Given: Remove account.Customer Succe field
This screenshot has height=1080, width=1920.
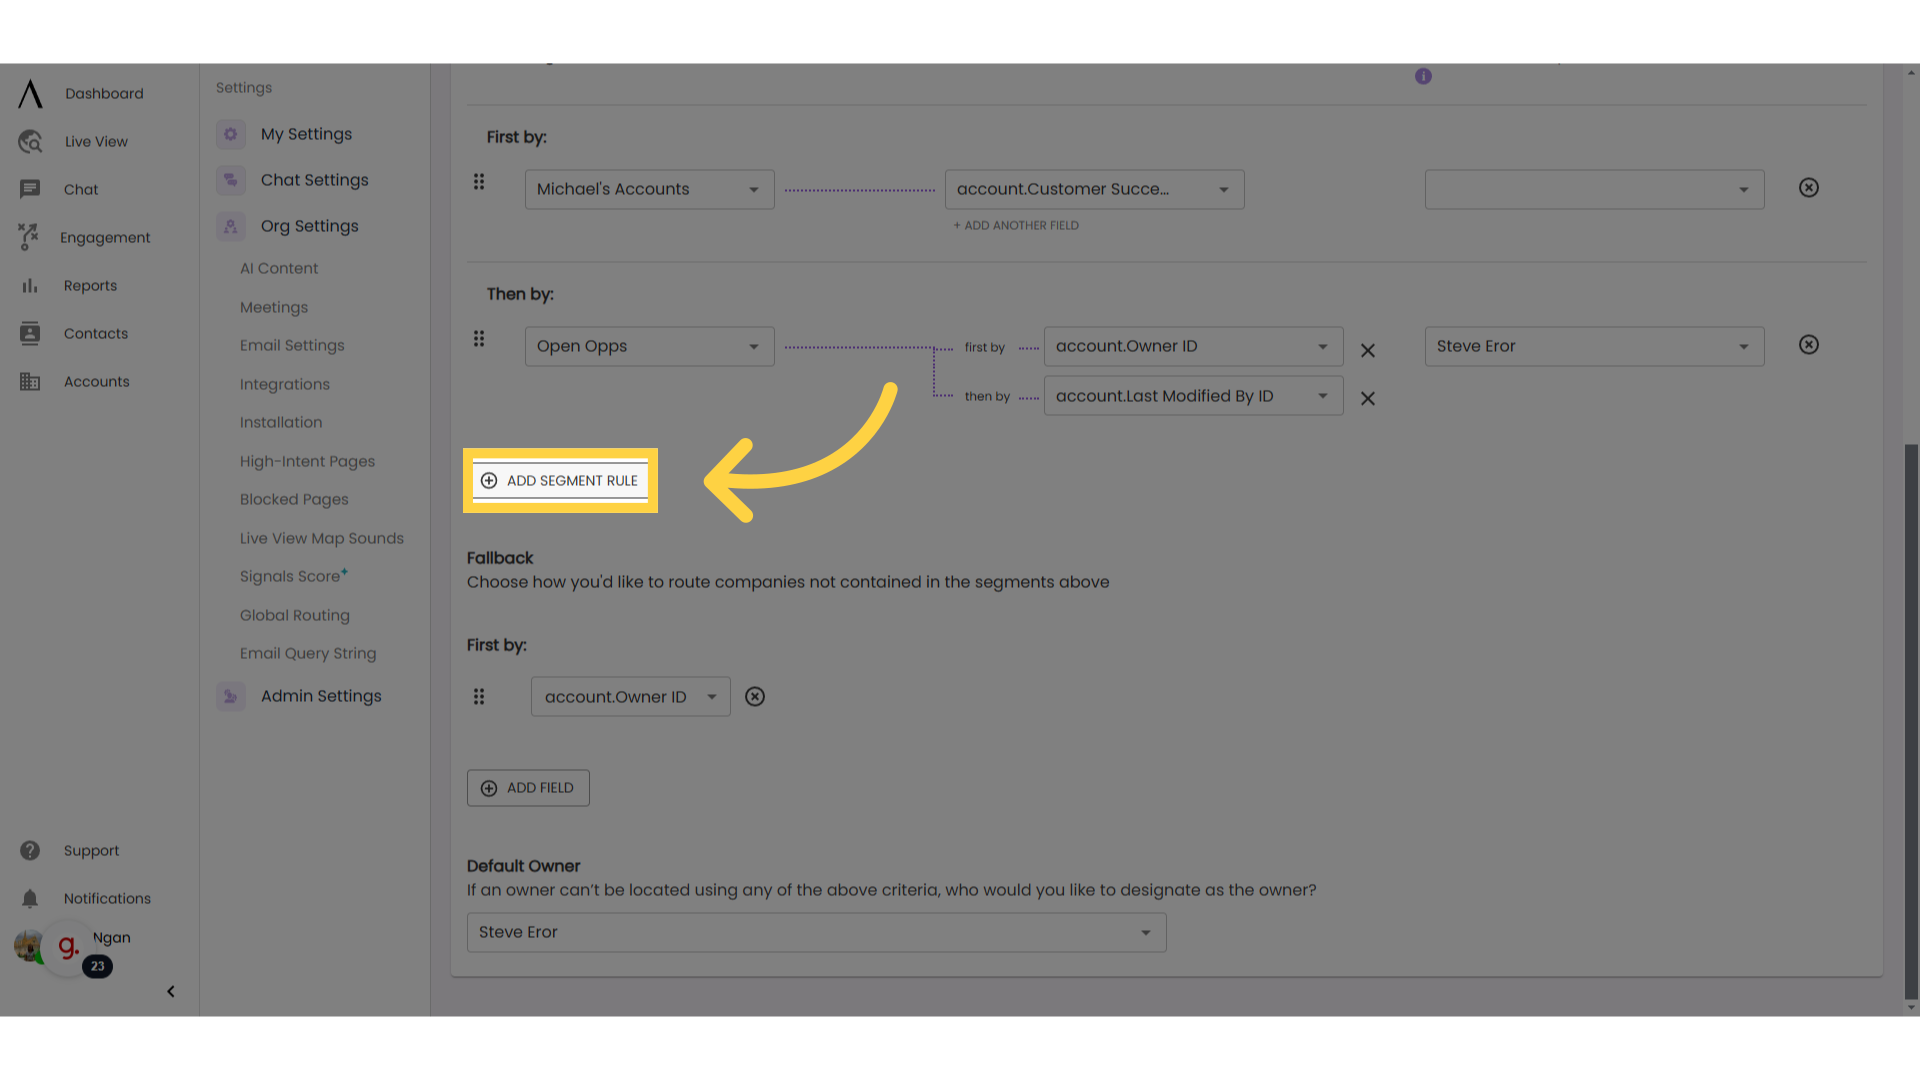Looking at the screenshot, I should (1808, 187).
